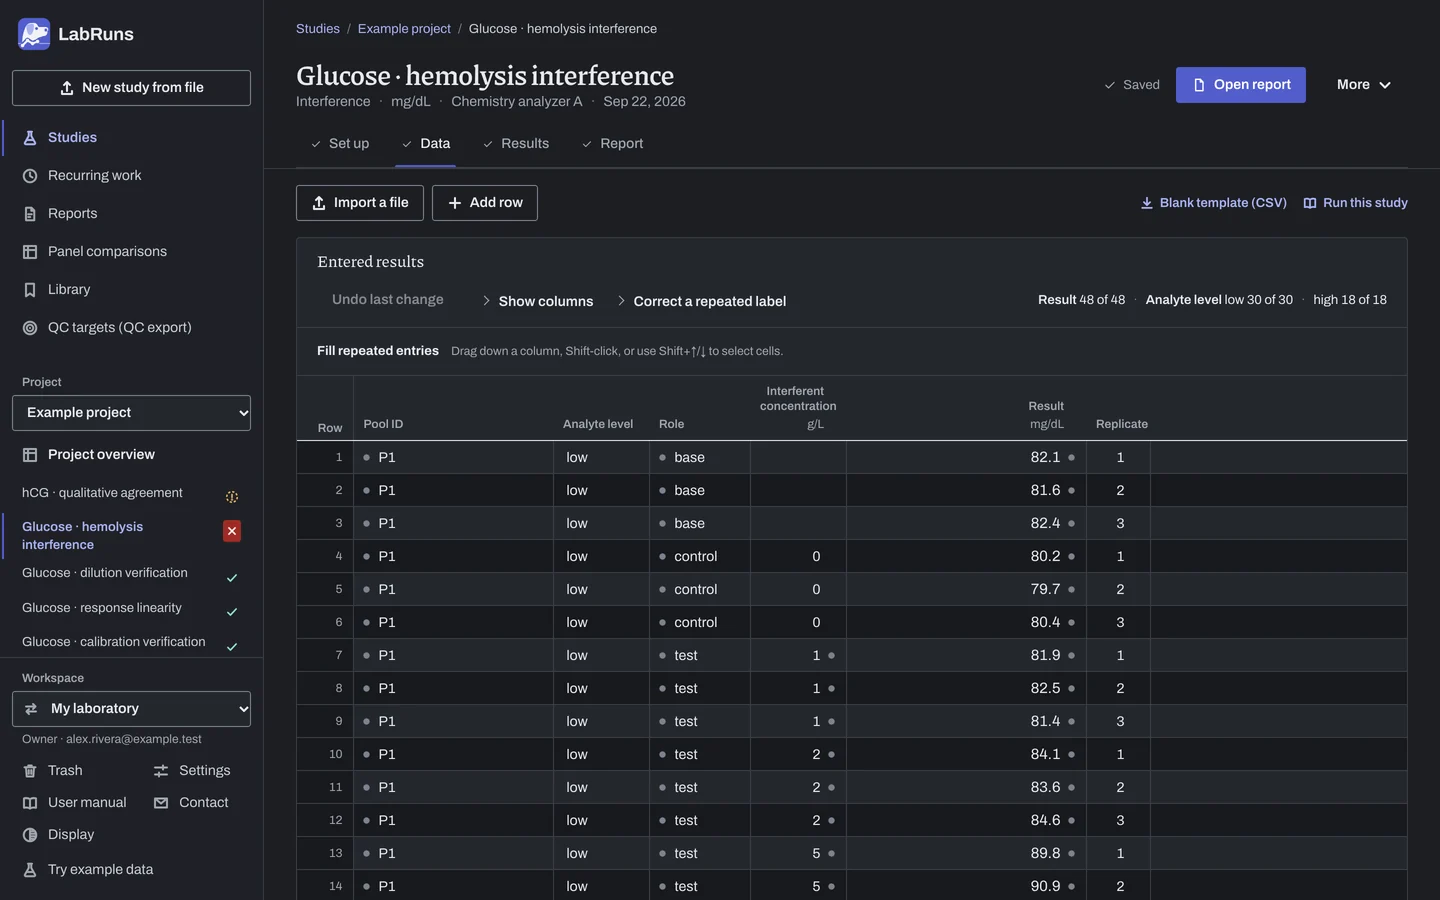
Task: Follow the Studies breadcrumb link
Action: pos(318,29)
